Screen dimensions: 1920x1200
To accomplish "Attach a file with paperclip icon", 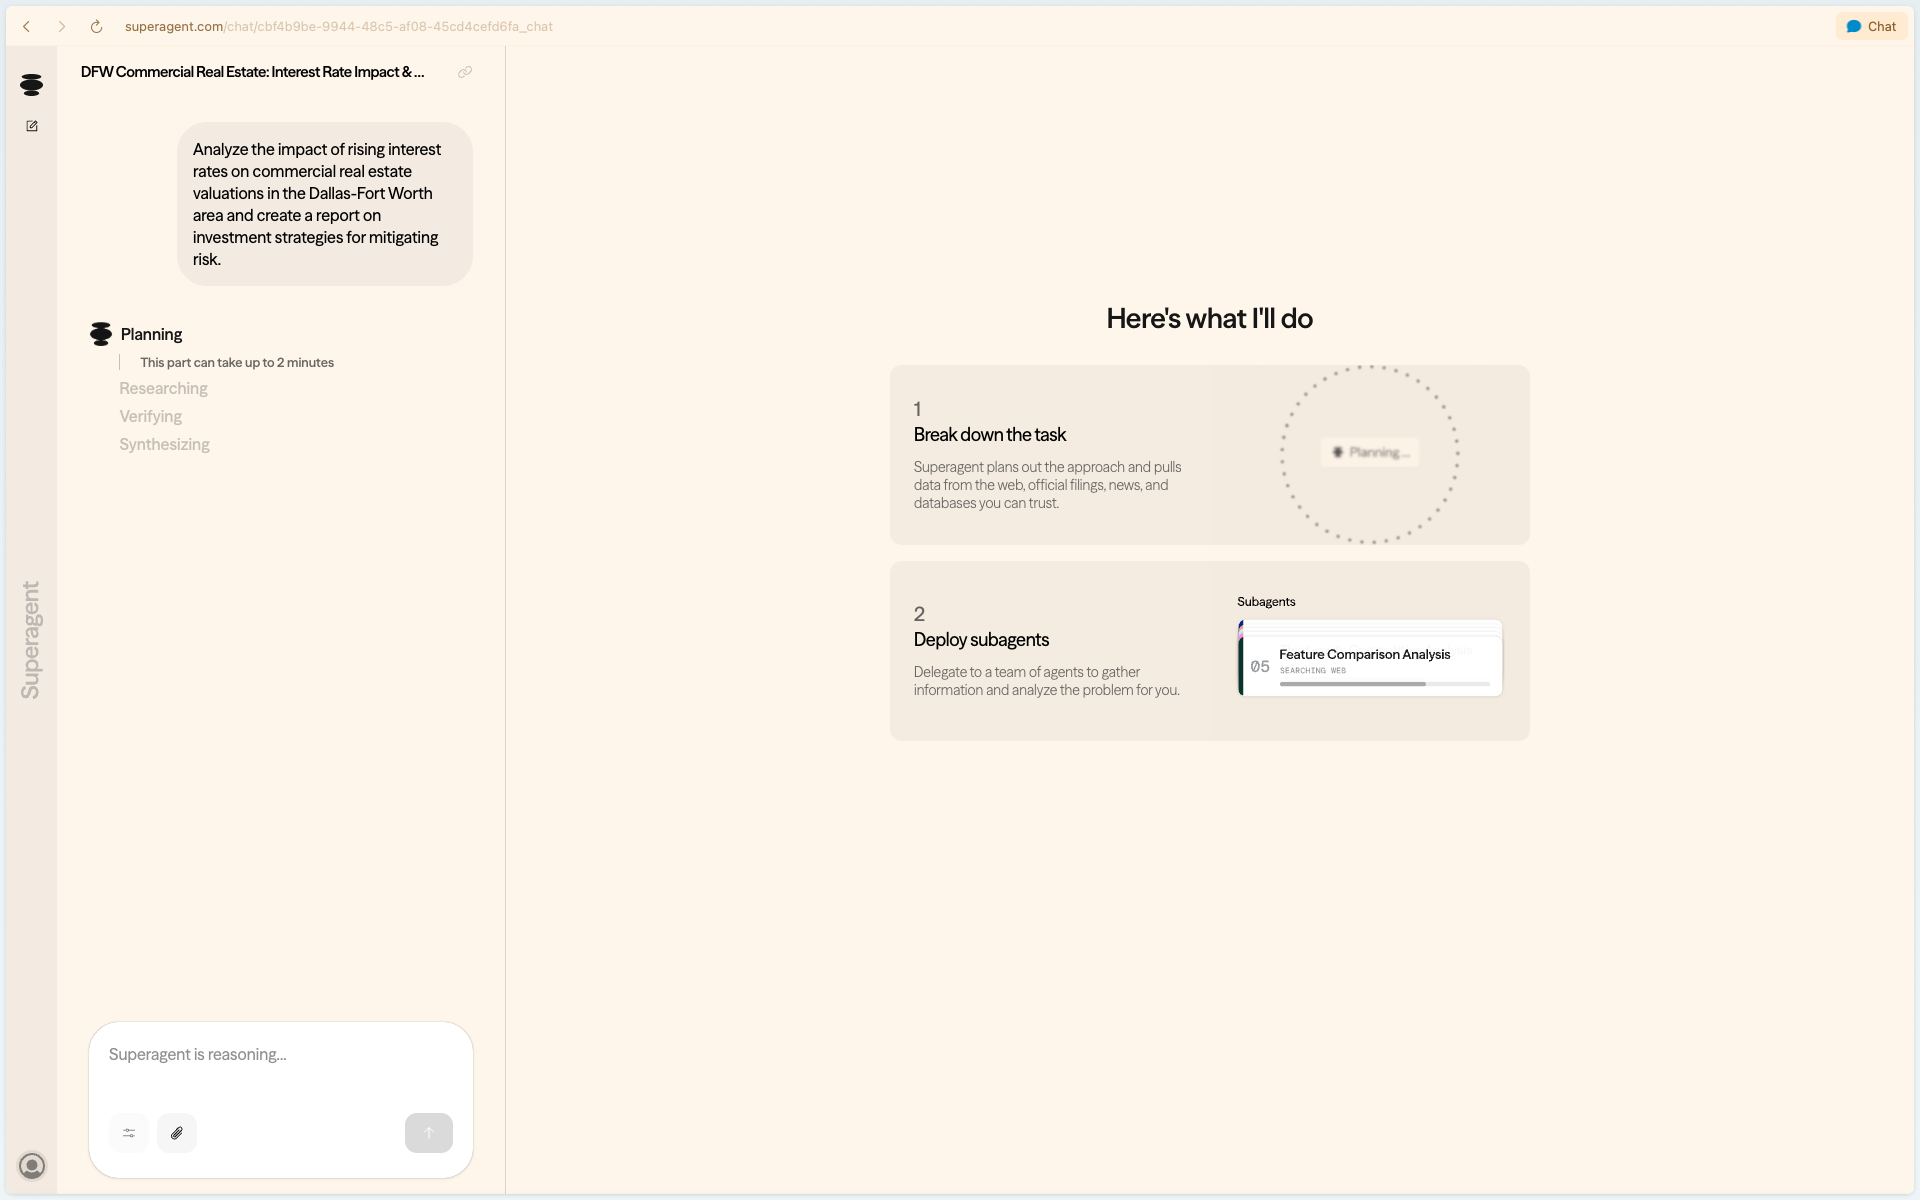I will [x=177, y=1133].
